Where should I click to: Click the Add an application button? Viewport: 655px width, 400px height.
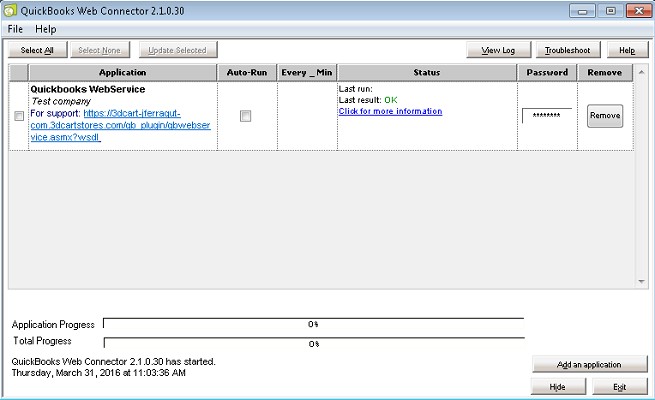589,364
